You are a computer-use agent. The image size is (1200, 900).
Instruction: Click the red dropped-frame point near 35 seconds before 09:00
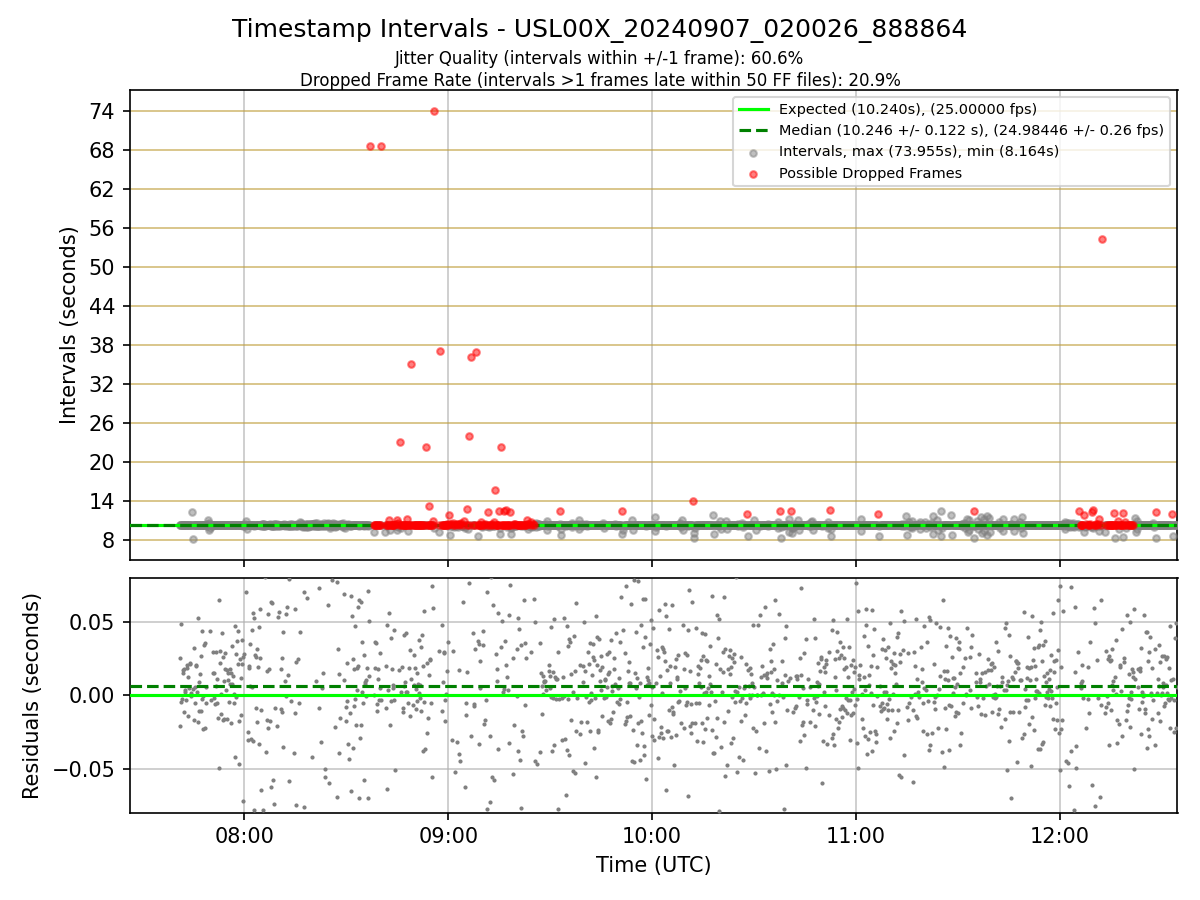411,364
